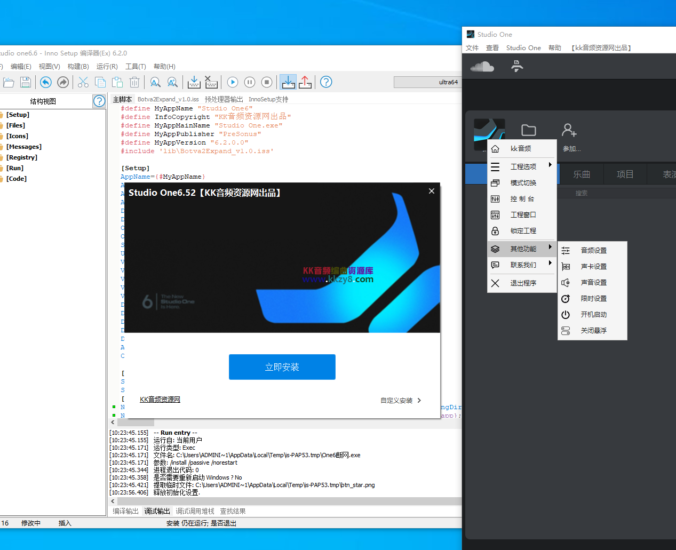Select 限时设置 in the submenu
The image size is (676, 550).
(592, 298)
